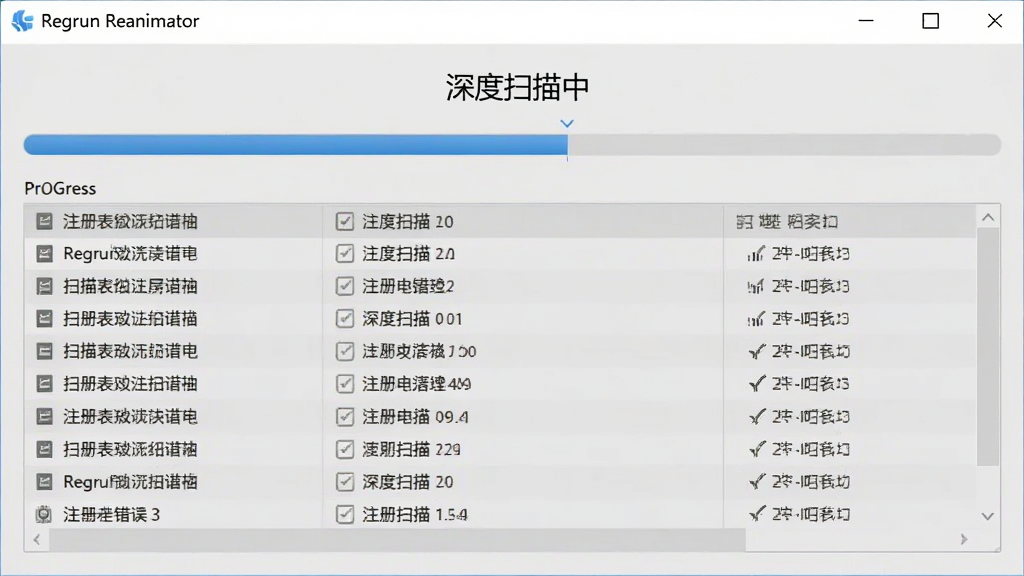Toggle the checkbox in the highlighted top row

click(345, 221)
